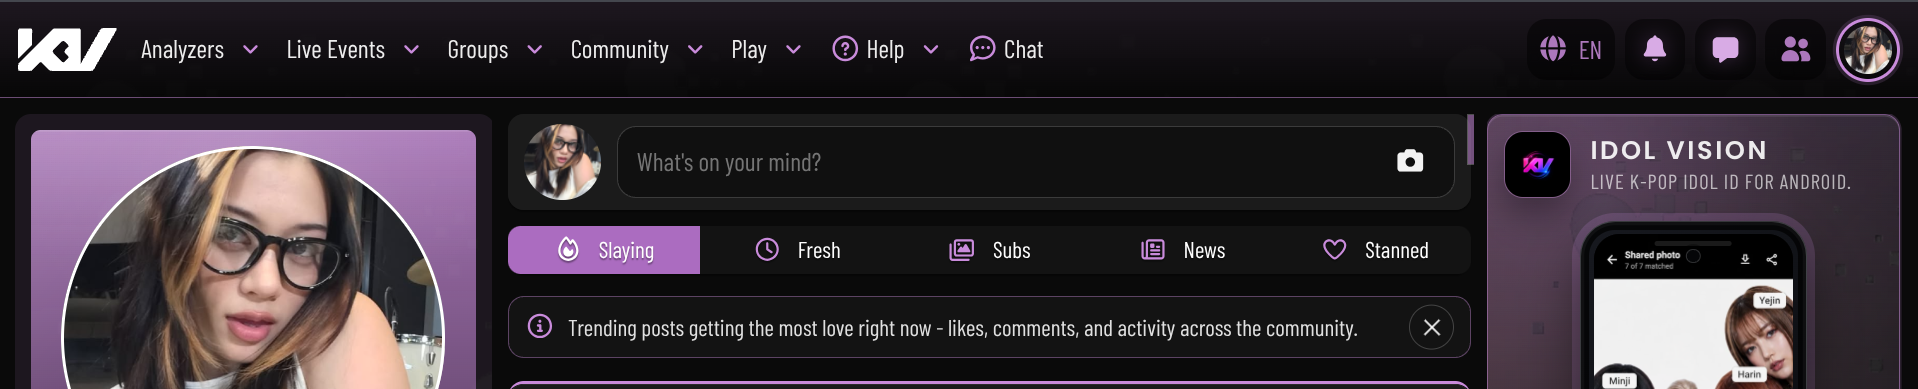The image size is (1918, 389).
Task: Click the Idol Vision app icon
Action: pos(1537,164)
